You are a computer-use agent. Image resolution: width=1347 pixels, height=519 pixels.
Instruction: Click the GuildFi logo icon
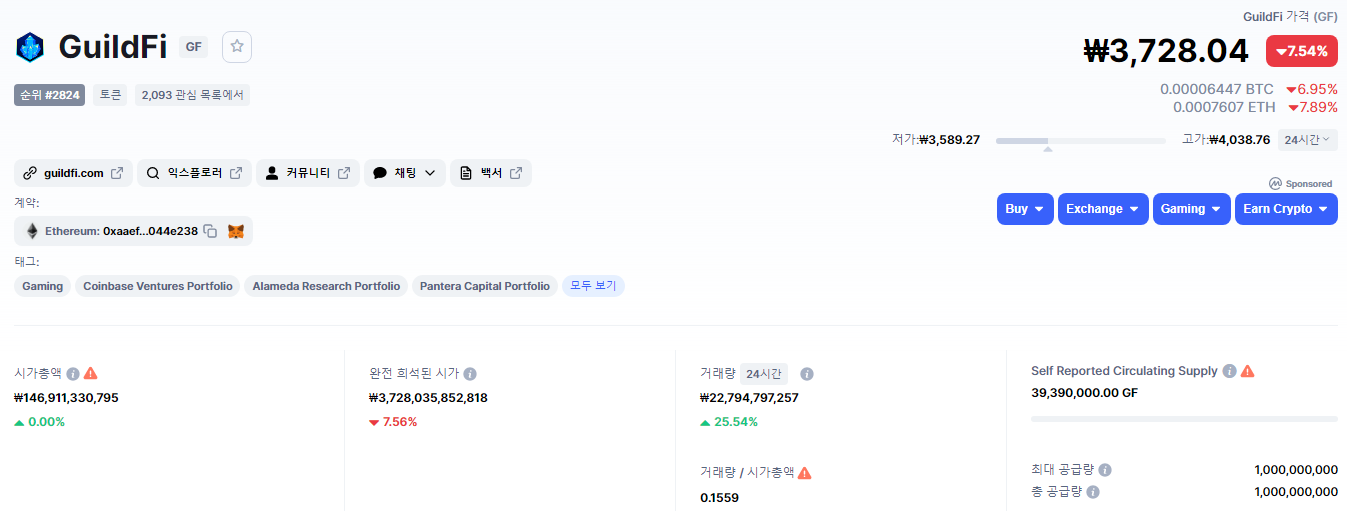pyautogui.click(x=30, y=47)
